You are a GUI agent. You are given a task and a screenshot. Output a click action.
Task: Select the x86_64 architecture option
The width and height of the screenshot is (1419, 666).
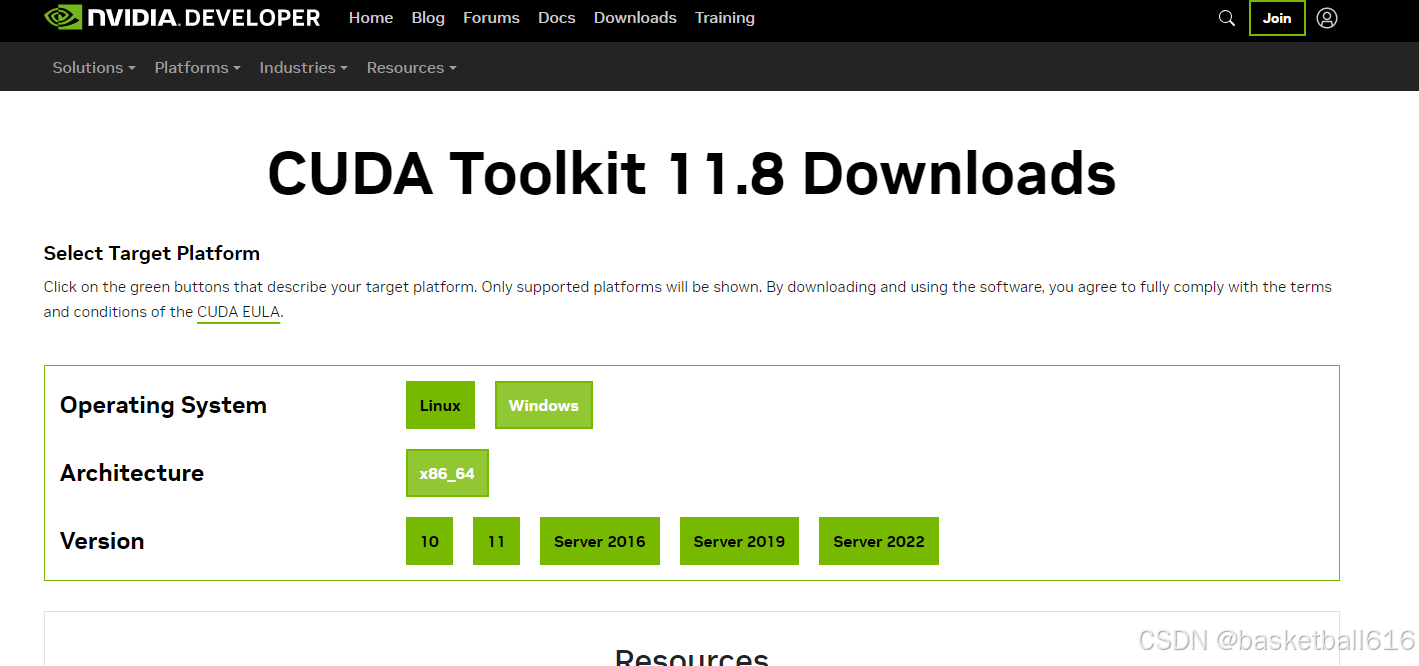click(447, 473)
